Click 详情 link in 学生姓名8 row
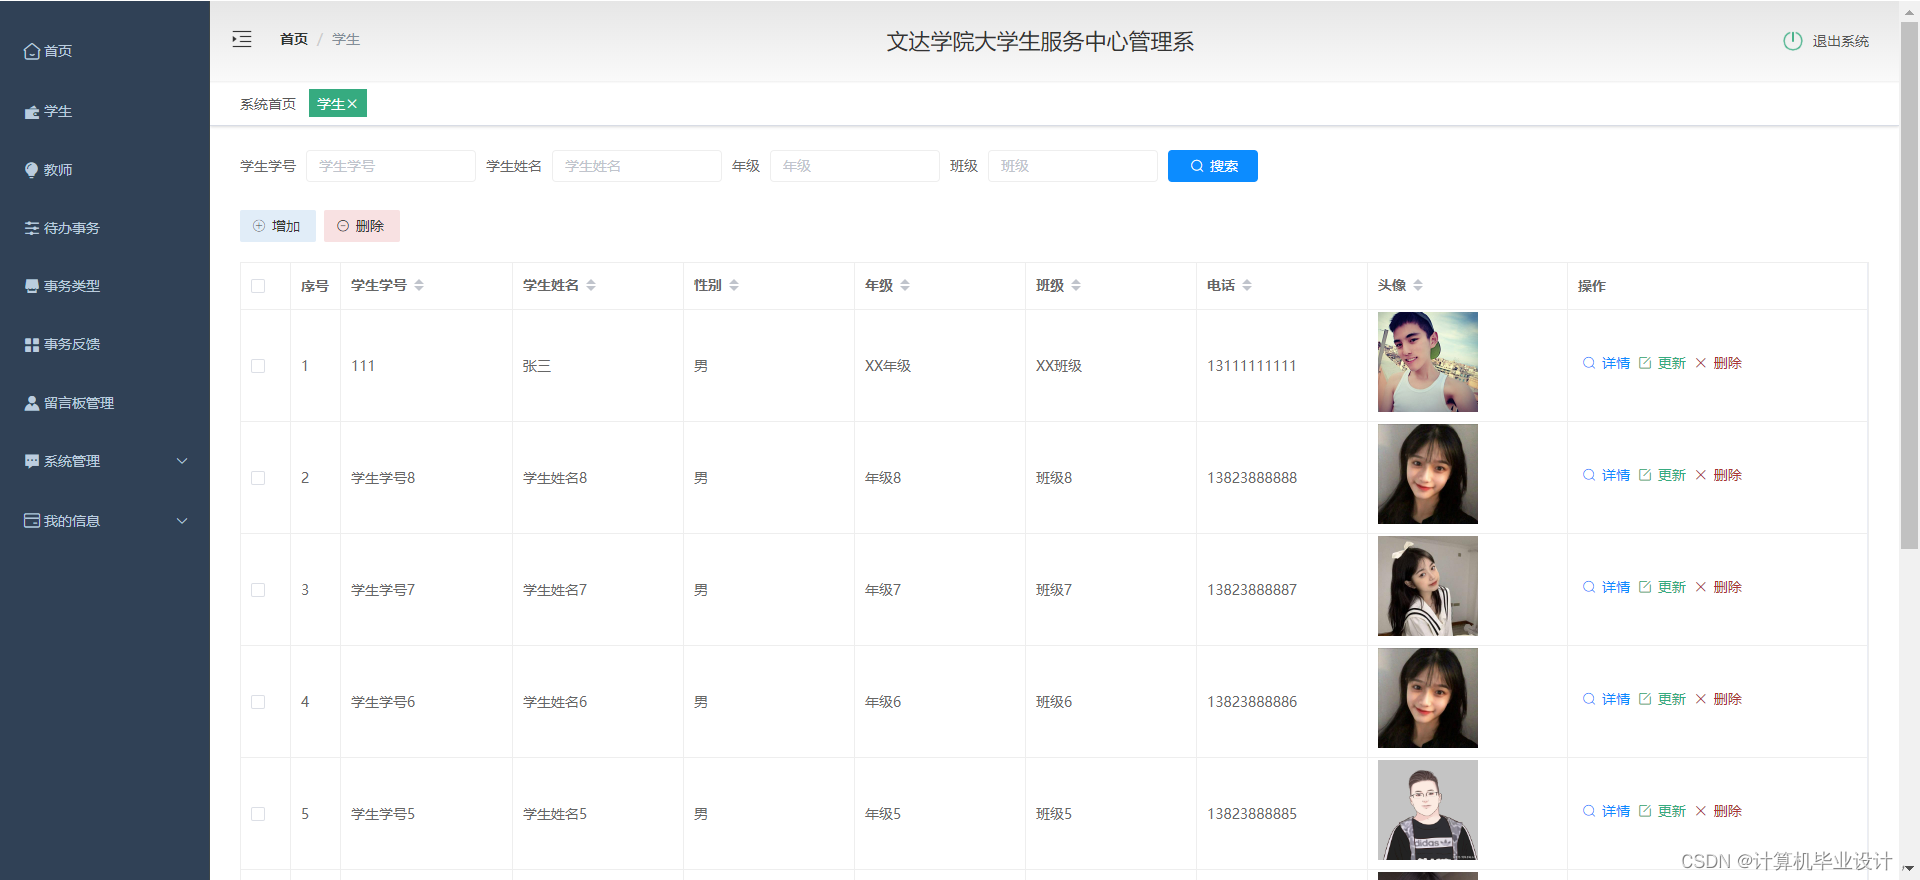Screen dimensions: 1920x880 point(1616,475)
